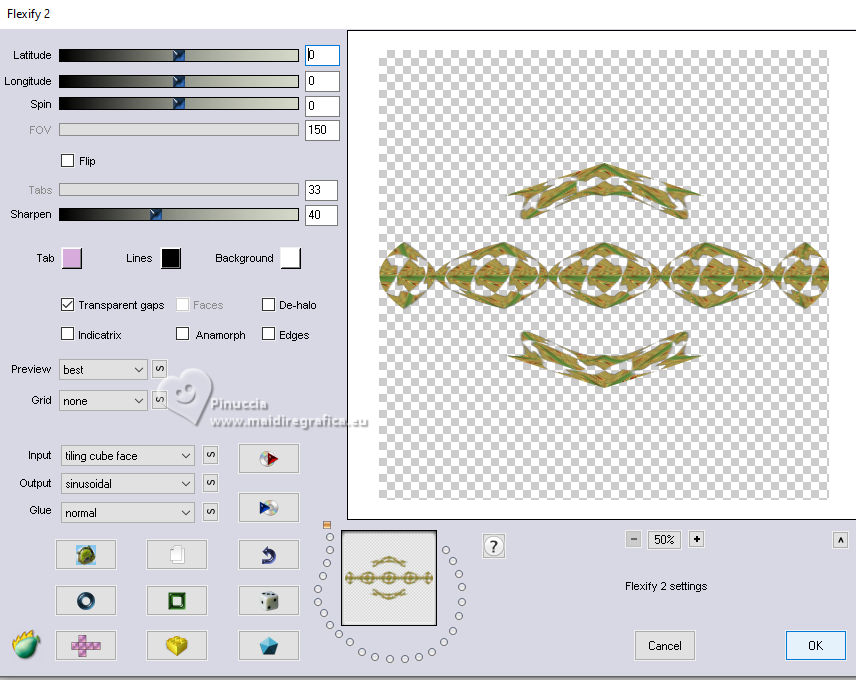Click the S button beside Grid
This screenshot has height=680, width=856.
coord(159,399)
